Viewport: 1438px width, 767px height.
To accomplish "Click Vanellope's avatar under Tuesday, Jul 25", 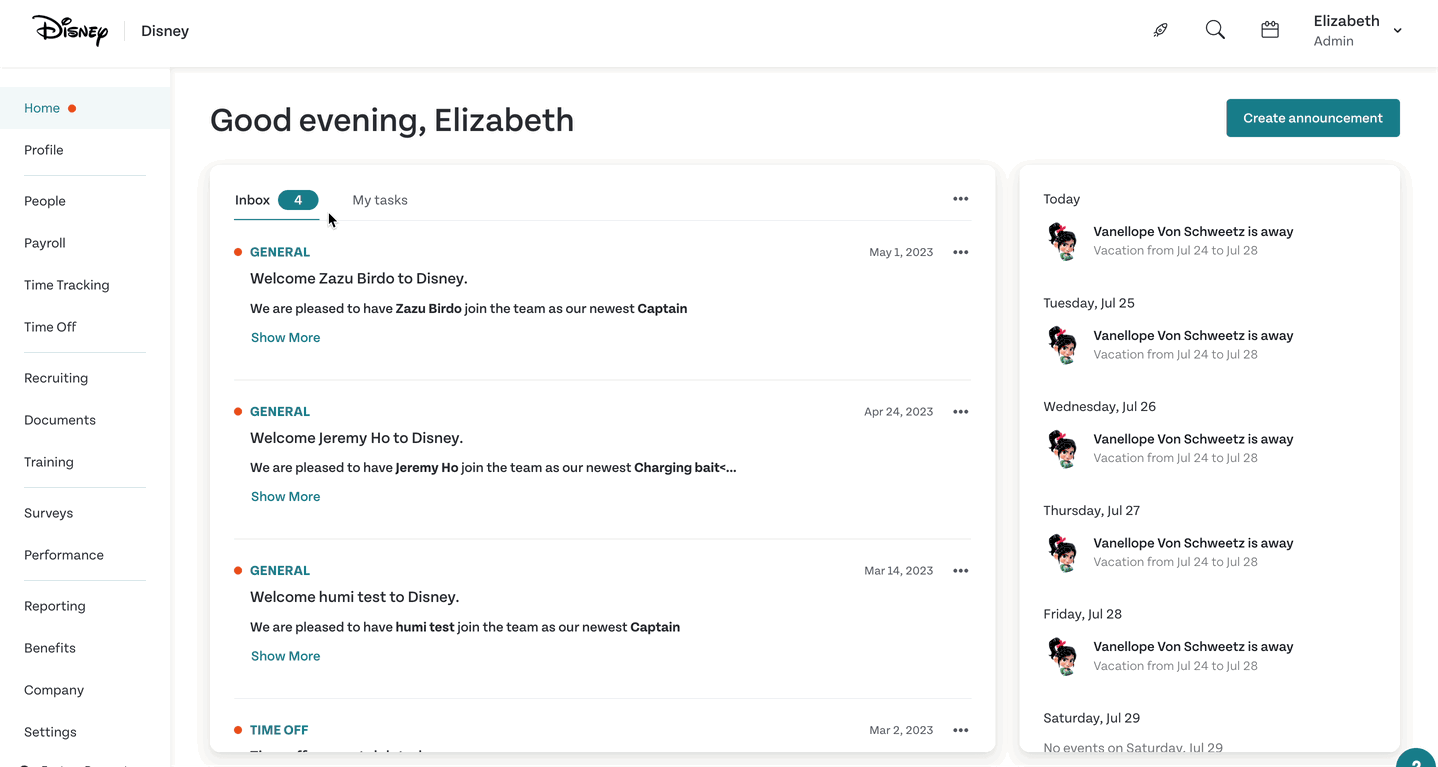I will point(1062,345).
